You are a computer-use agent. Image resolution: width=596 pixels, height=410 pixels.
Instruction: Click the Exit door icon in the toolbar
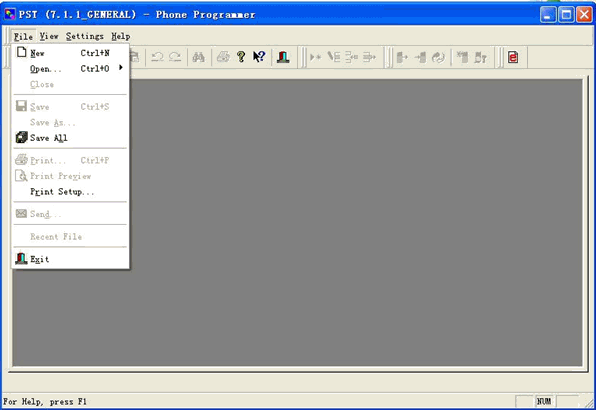[x=283, y=57]
